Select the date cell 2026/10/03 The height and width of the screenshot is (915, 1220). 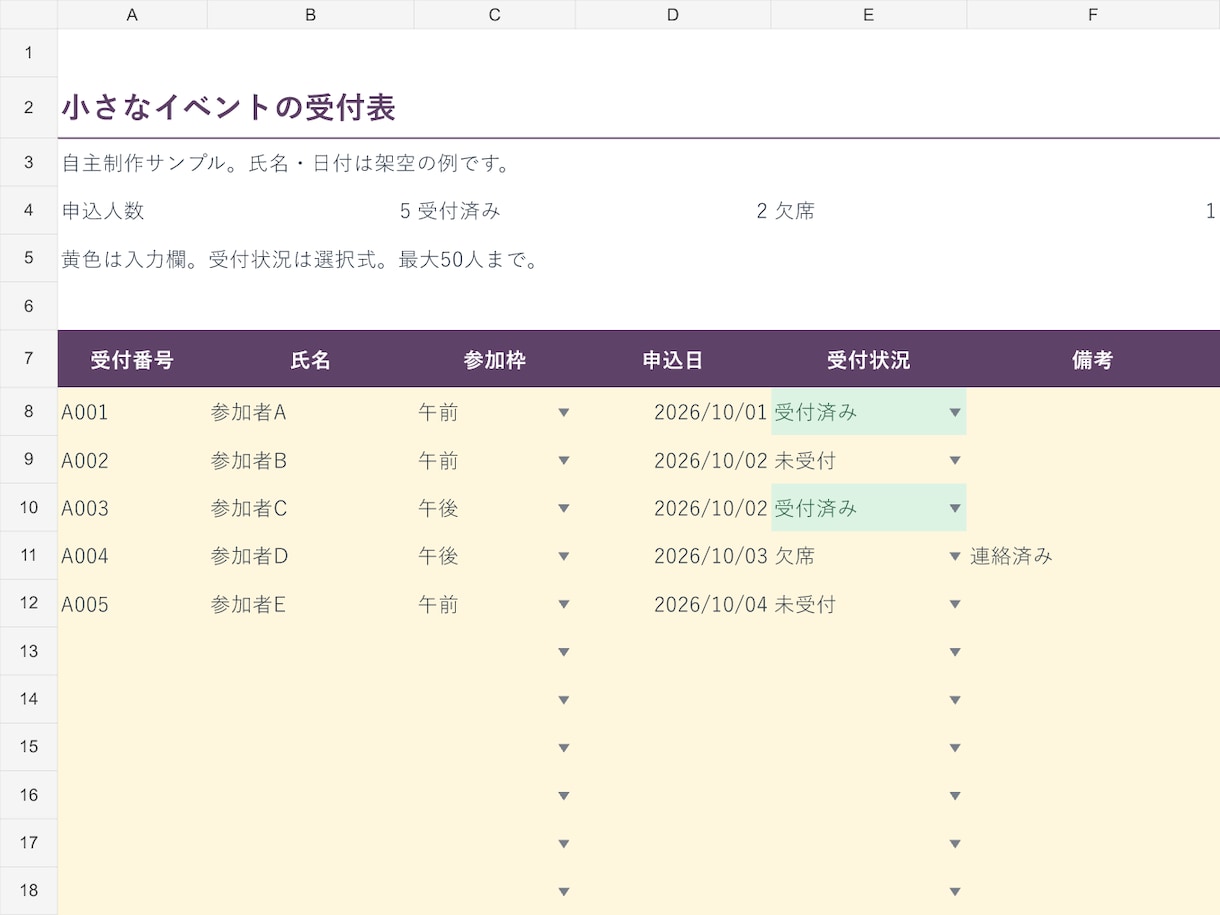(x=673, y=556)
